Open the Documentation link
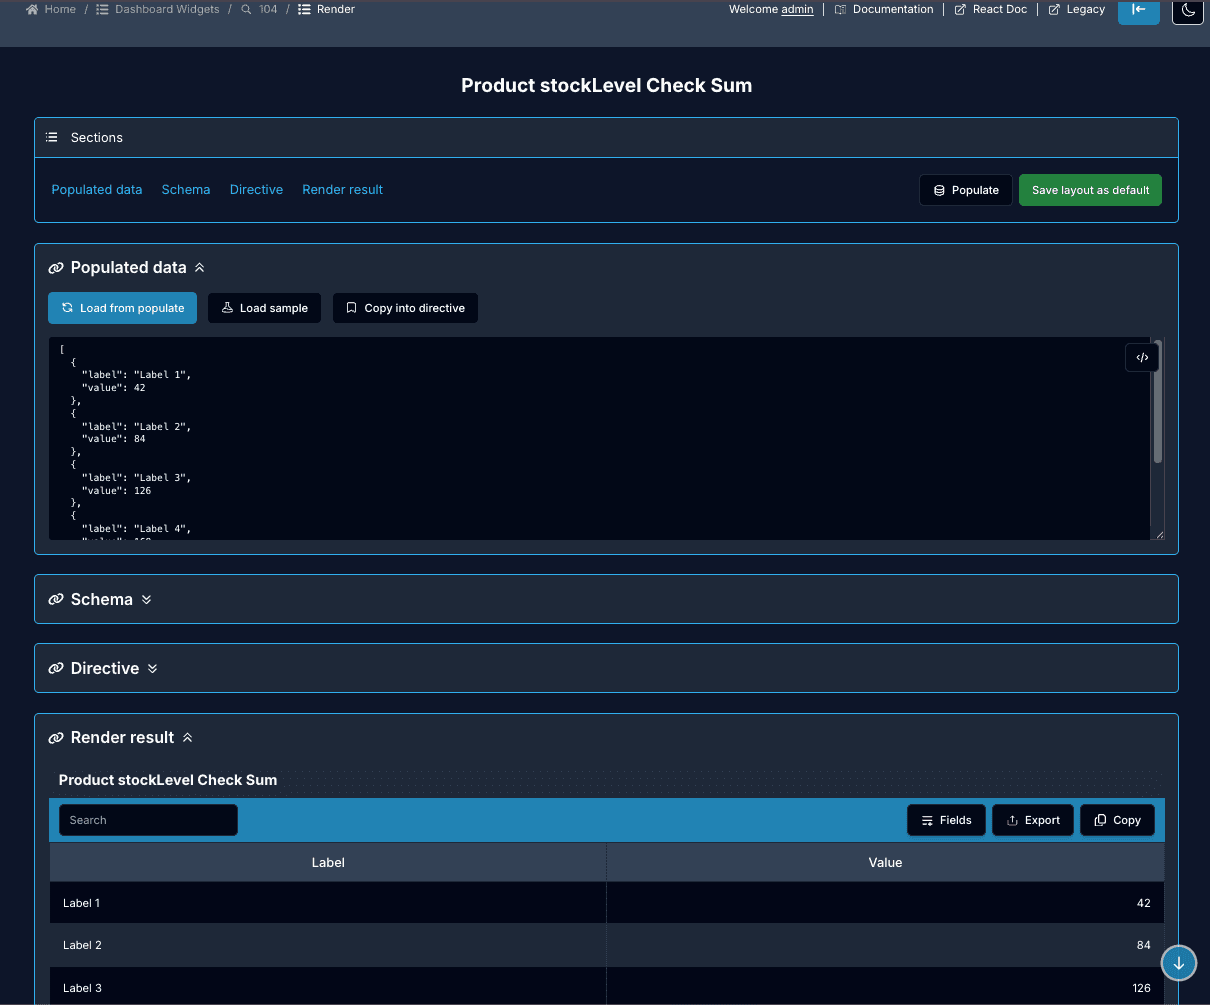 click(x=893, y=9)
